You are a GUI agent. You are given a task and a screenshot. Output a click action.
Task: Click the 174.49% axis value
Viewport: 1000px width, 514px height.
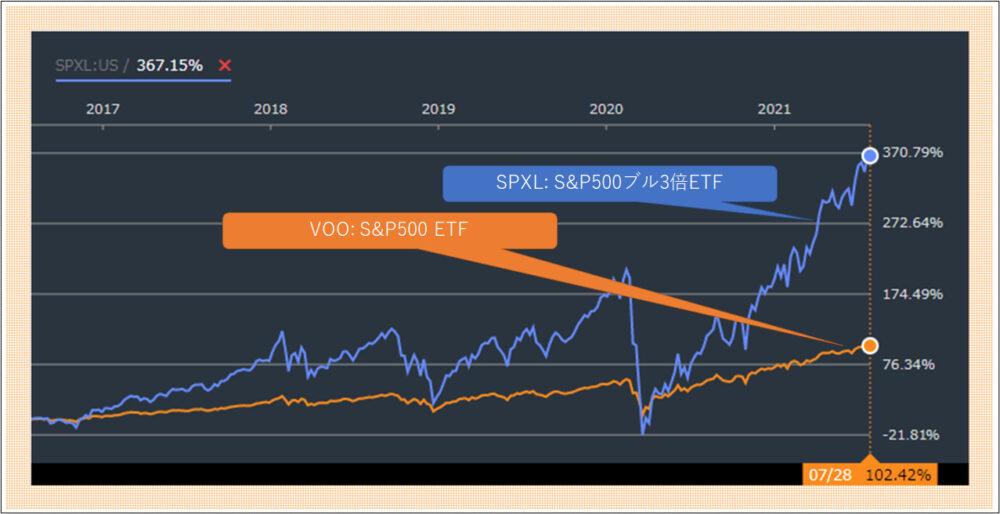tap(913, 294)
